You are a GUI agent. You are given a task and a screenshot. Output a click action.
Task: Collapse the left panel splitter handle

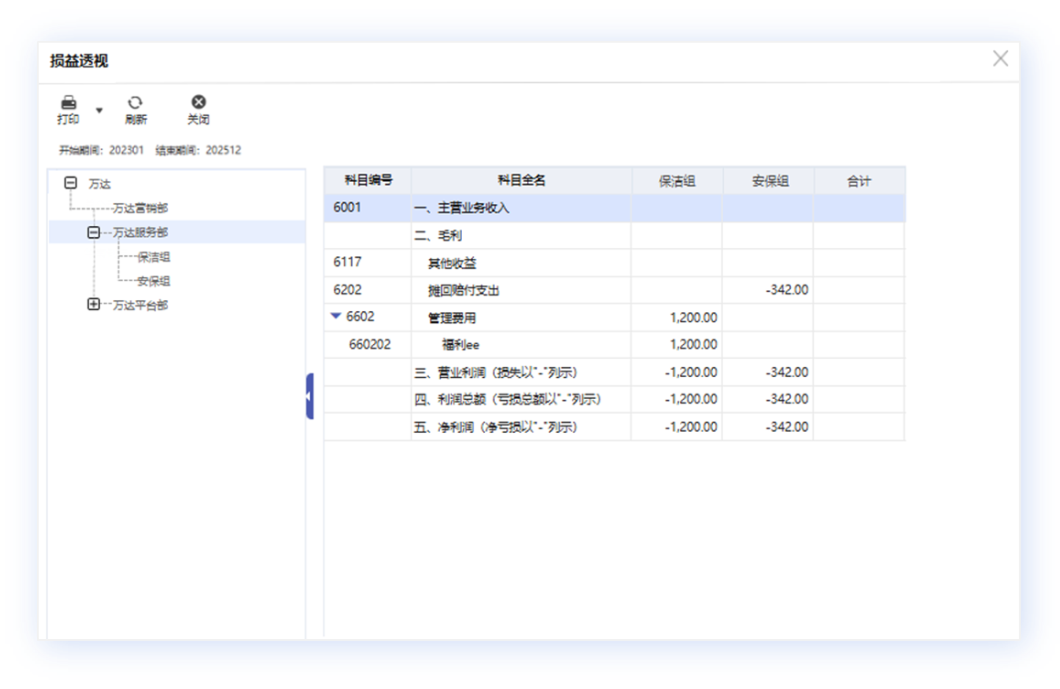[x=310, y=396]
